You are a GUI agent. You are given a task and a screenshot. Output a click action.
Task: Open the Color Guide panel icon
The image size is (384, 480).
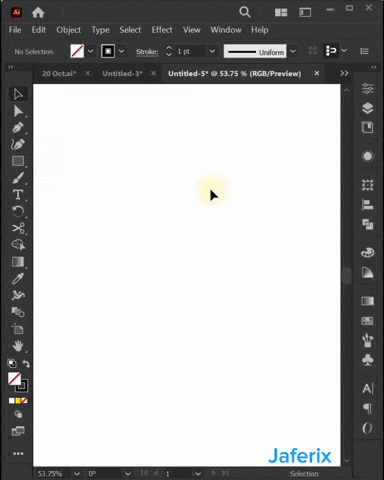pyautogui.click(x=368, y=273)
